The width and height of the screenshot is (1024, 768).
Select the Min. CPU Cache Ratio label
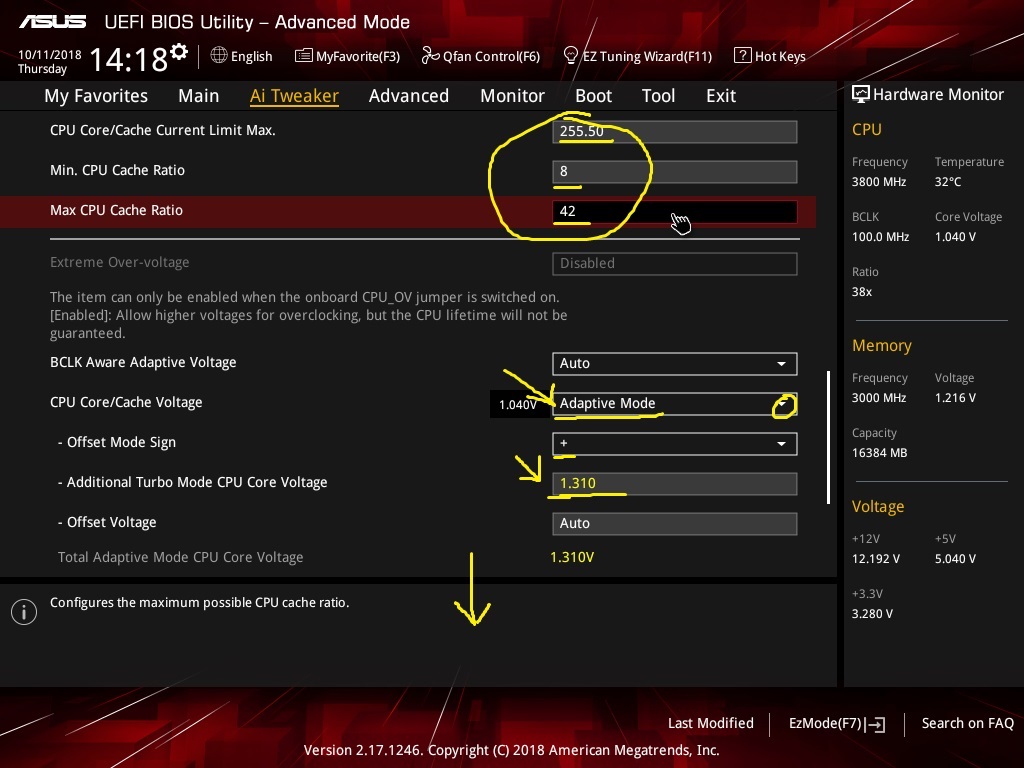click(118, 170)
